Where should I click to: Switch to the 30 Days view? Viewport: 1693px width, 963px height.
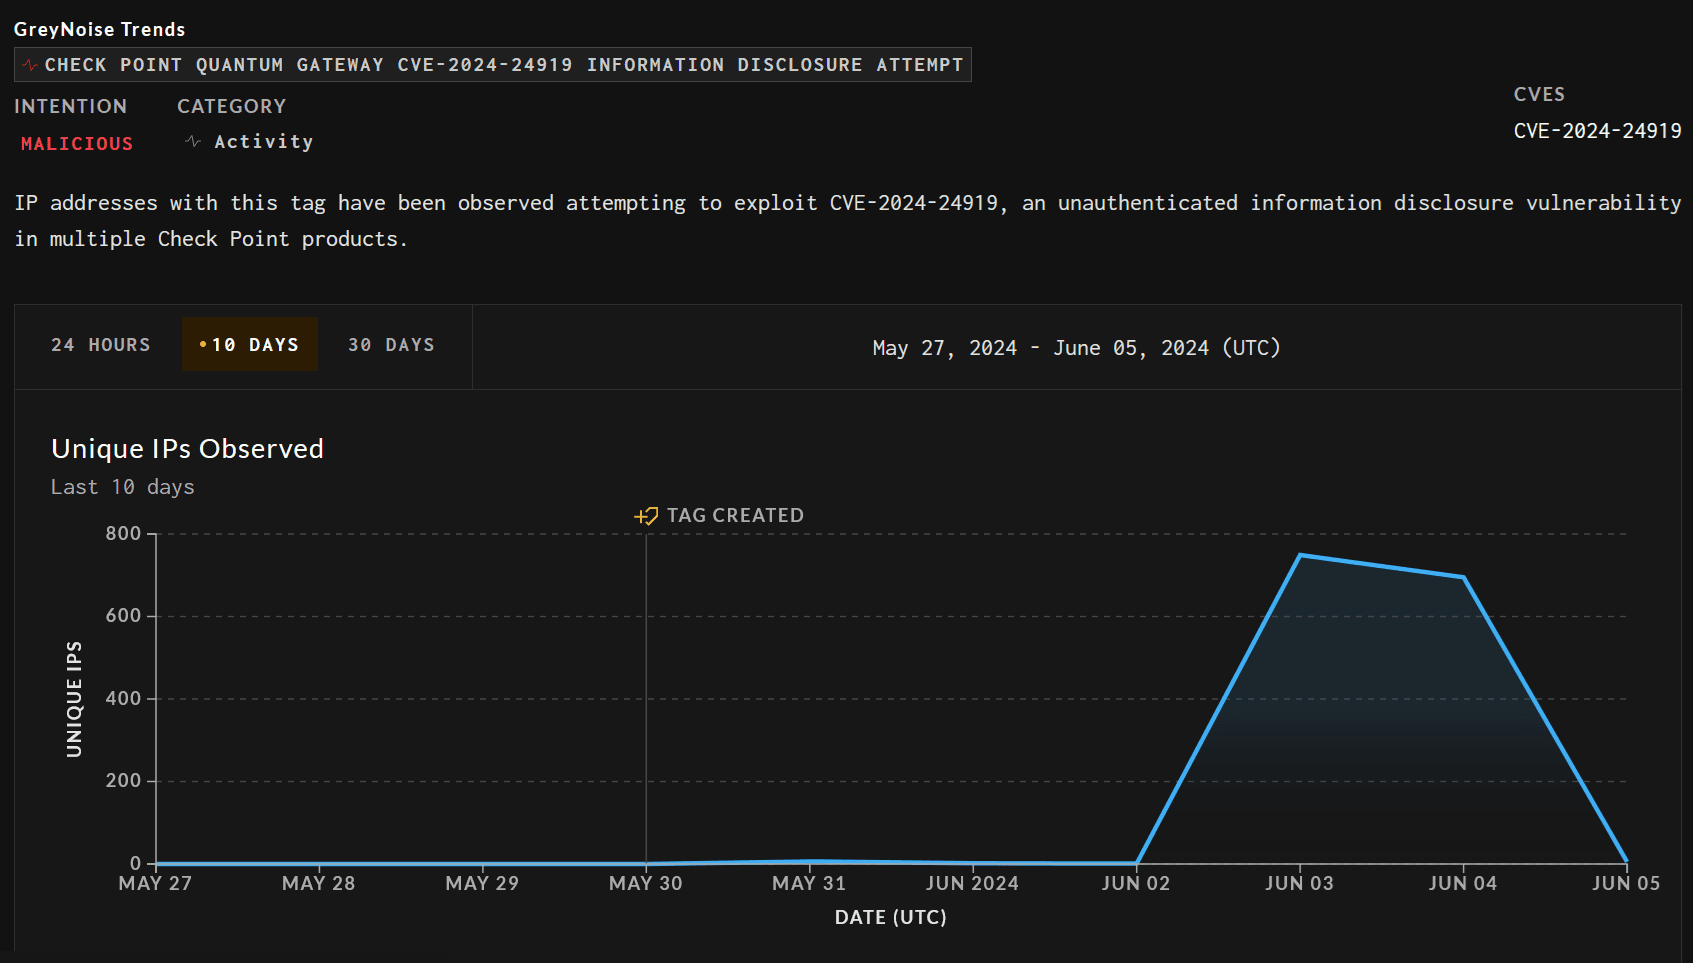tap(391, 345)
